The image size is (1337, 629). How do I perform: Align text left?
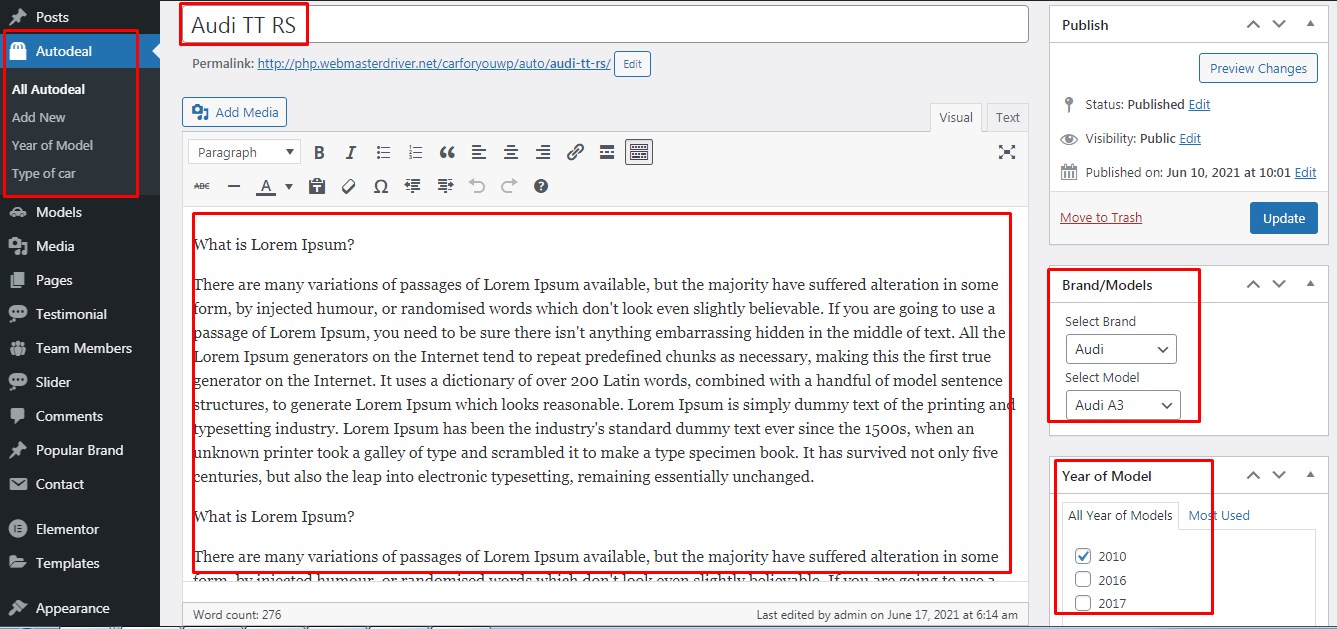(x=479, y=152)
